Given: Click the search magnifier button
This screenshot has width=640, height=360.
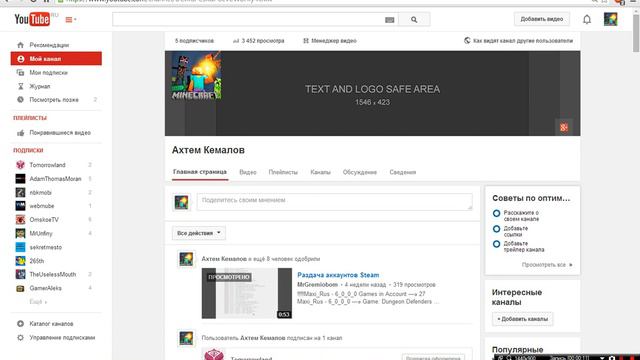Looking at the screenshot, I should (x=414, y=19).
